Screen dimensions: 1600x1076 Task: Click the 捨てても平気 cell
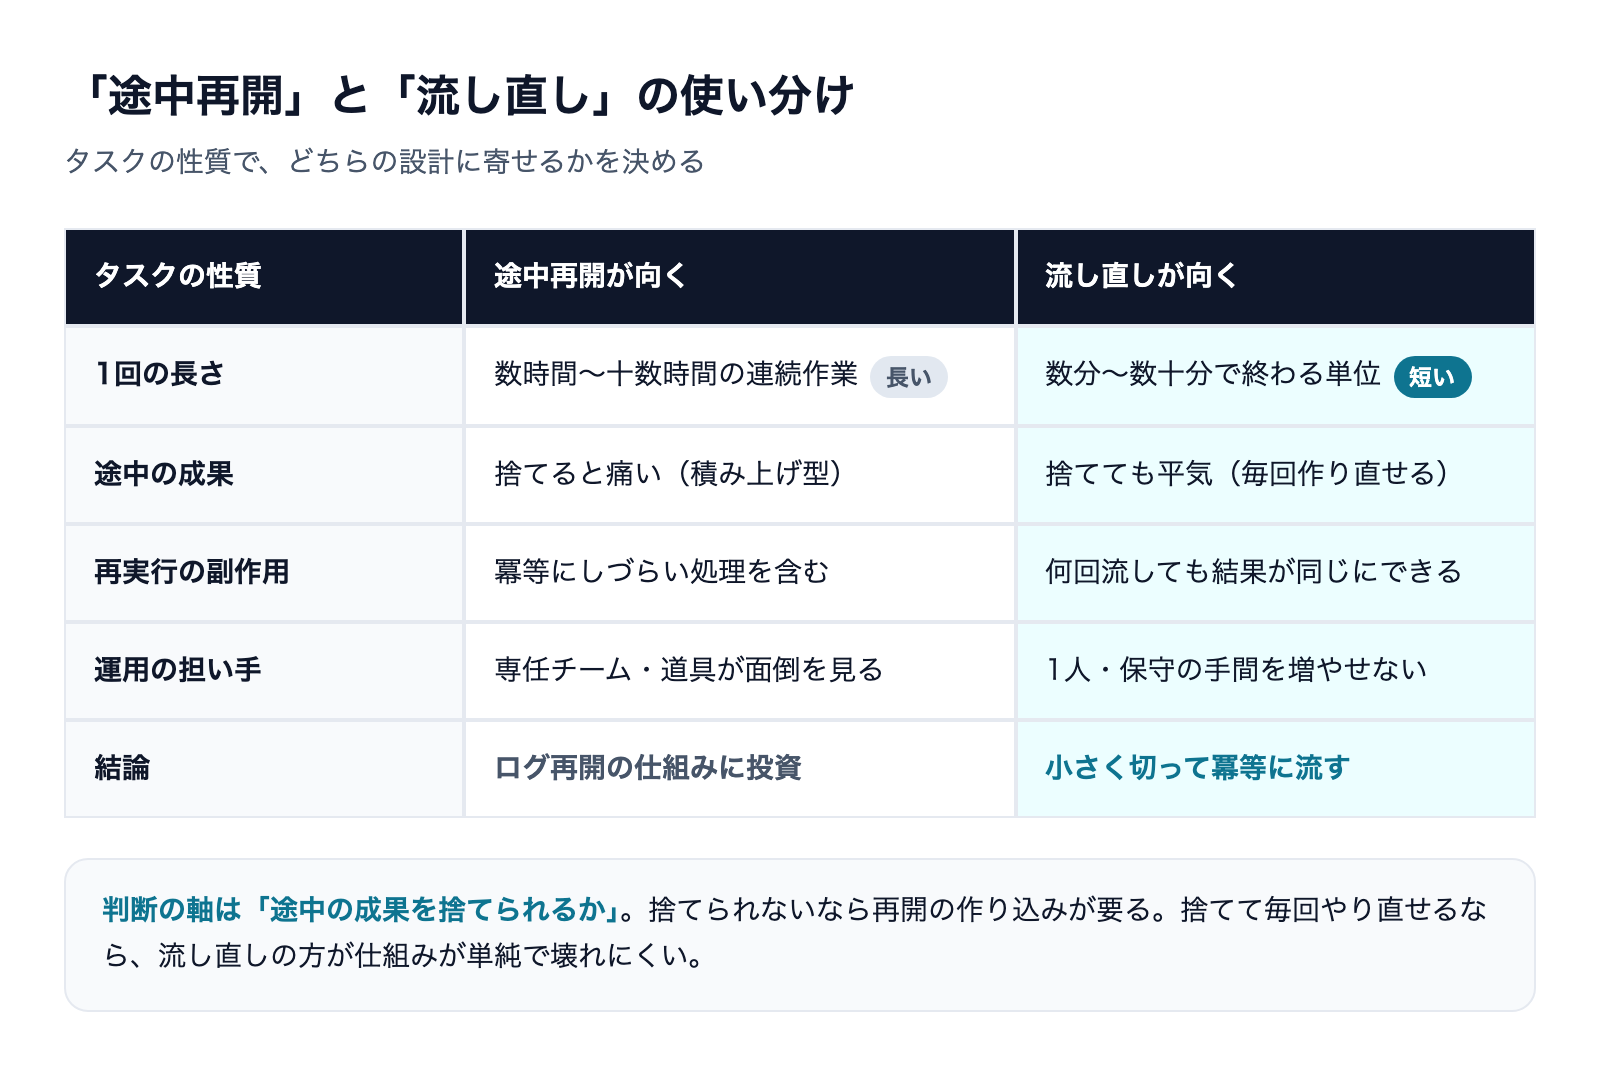pyautogui.click(x=1276, y=475)
